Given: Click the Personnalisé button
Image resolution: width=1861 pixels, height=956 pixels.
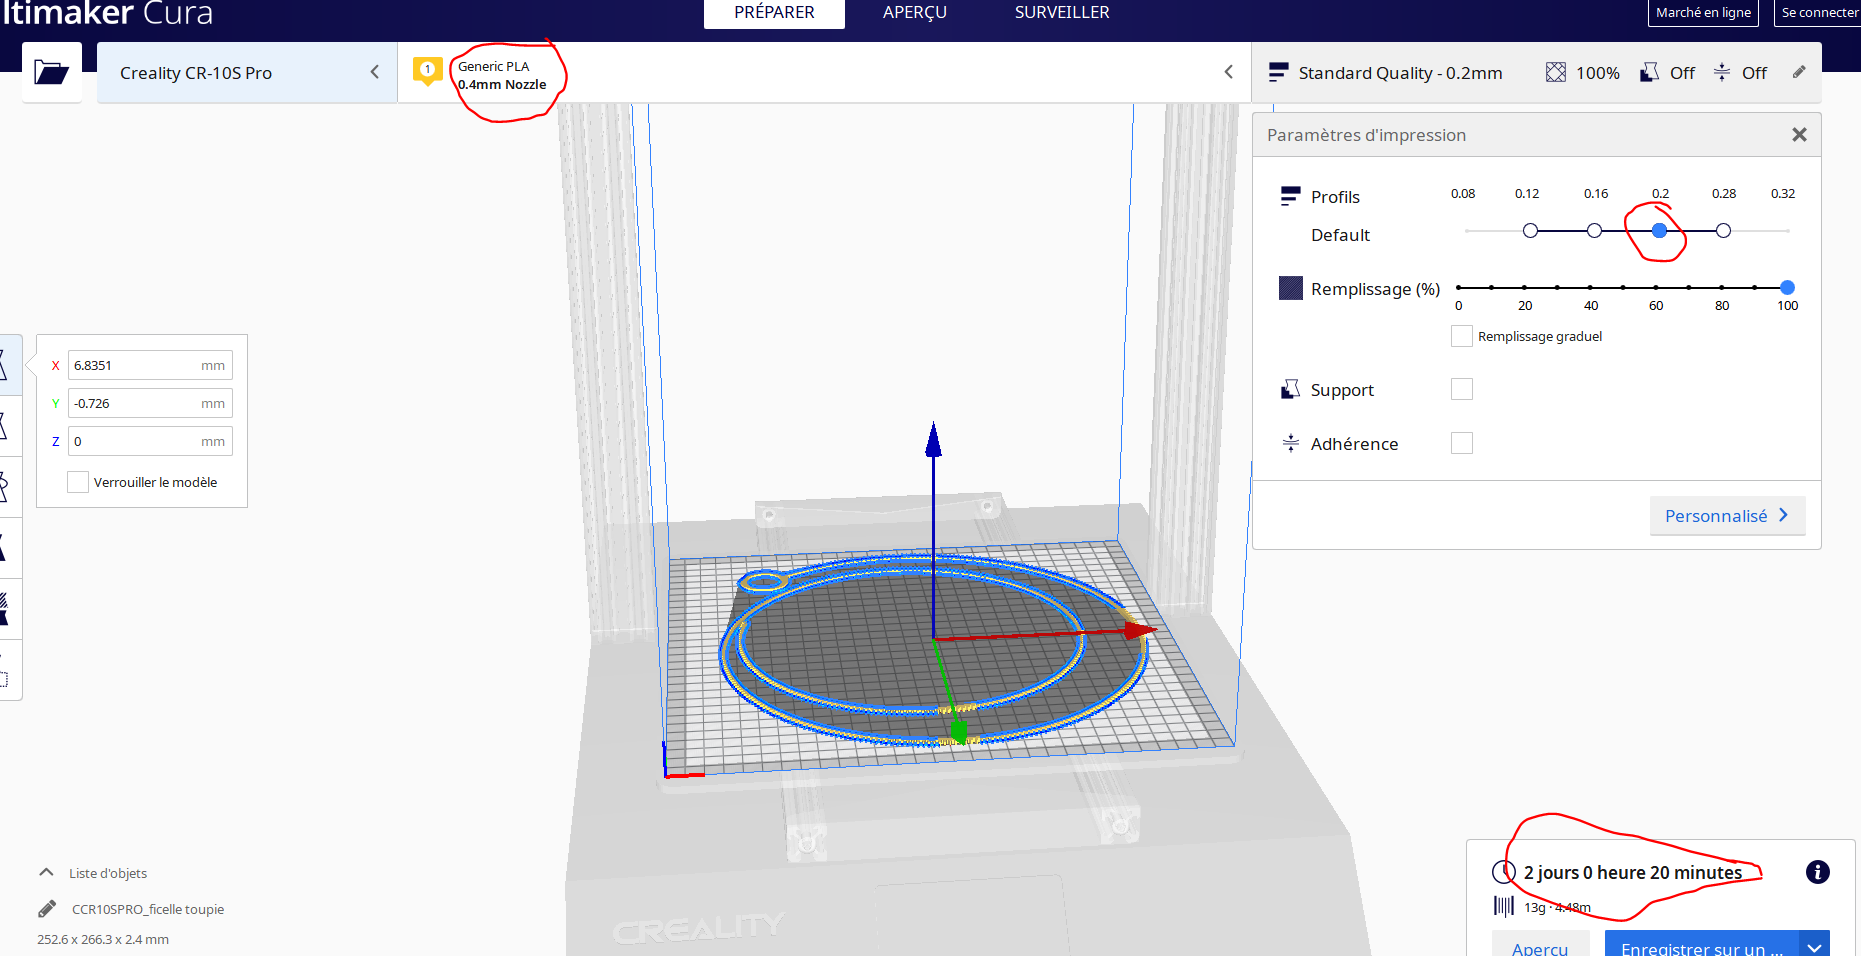Looking at the screenshot, I should pyautogui.click(x=1727, y=516).
